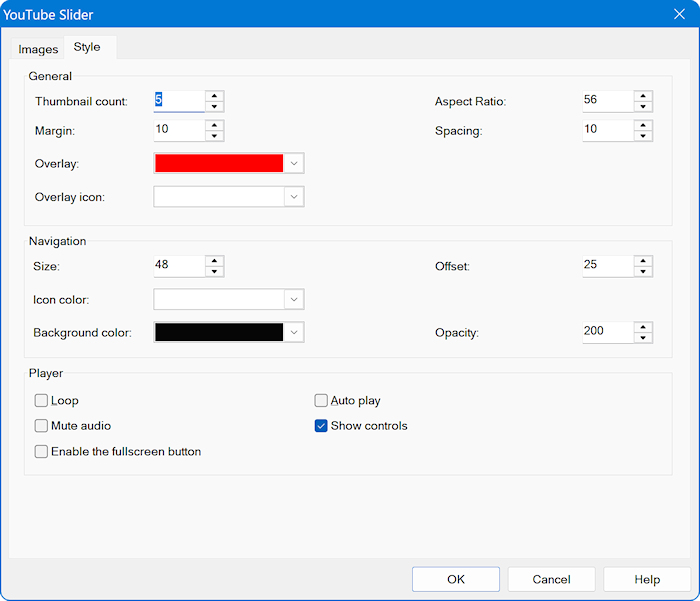Focus the Thumbnail count input field
The image size is (700, 601).
click(179, 101)
